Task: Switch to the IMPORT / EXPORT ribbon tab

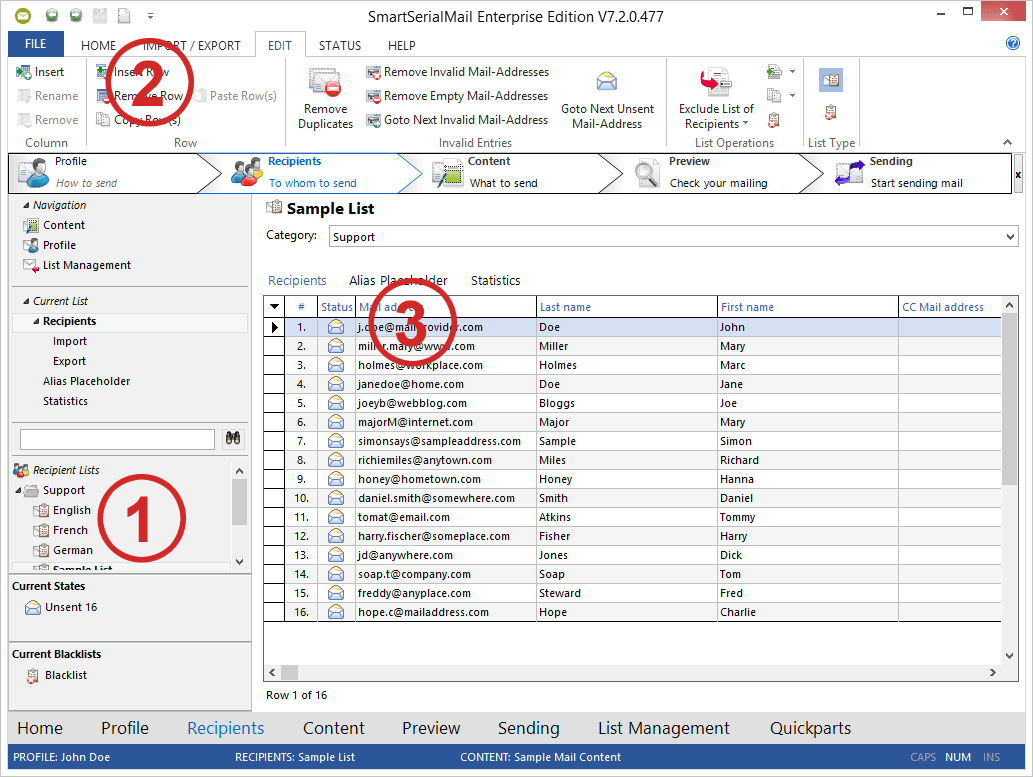Action: point(192,45)
